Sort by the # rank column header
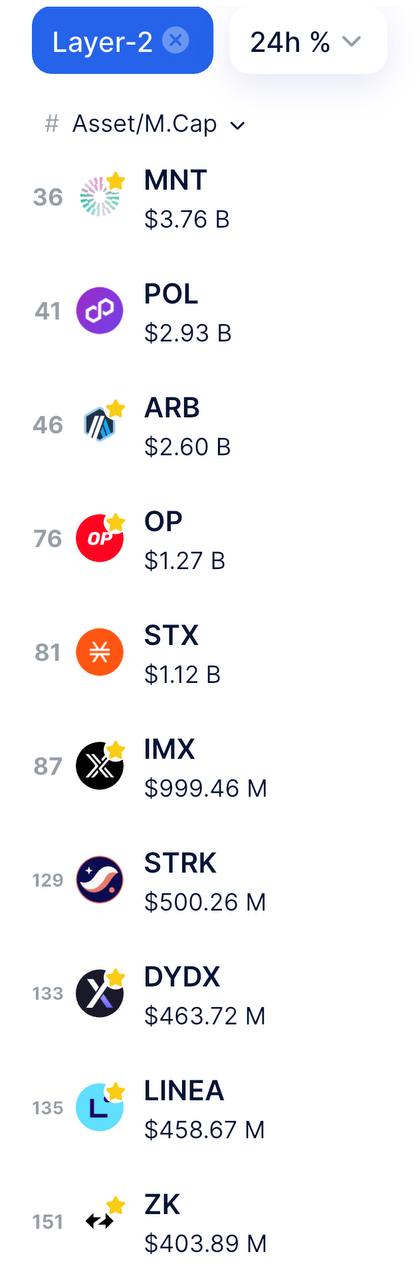This screenshot has height=1280, width=420. tap(52, 124)
